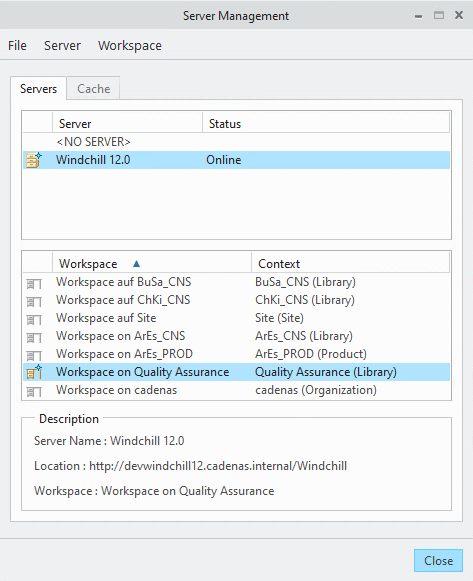Select the Servers tab
473x581 pixels.
tap(39, 89)
